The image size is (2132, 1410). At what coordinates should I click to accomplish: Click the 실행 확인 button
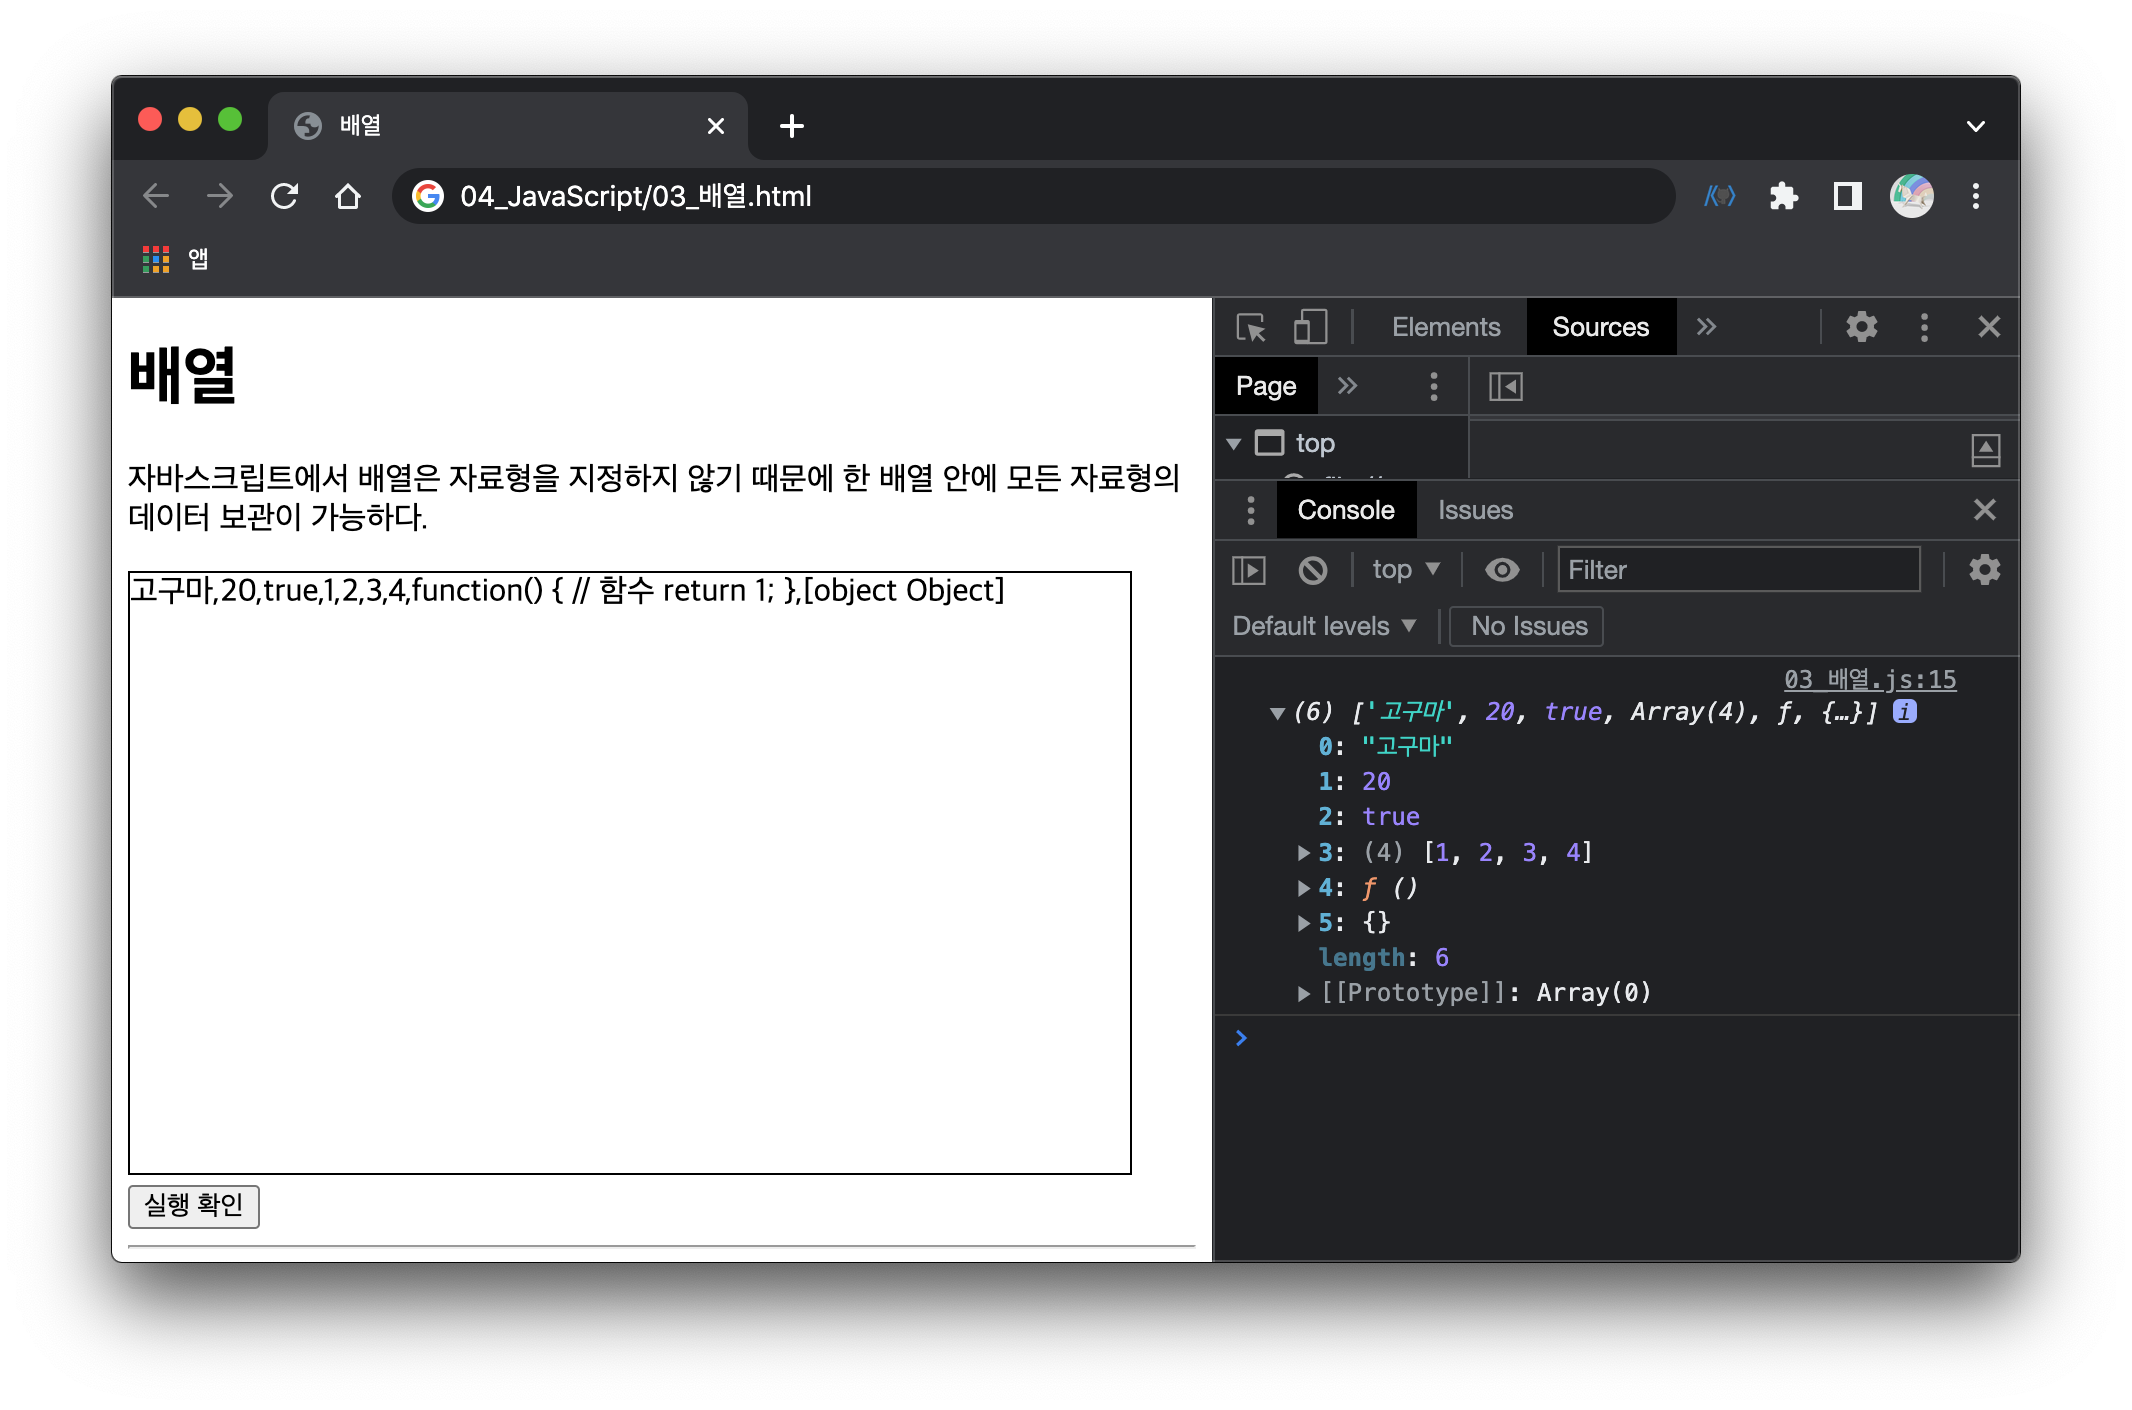(194, 1205)
